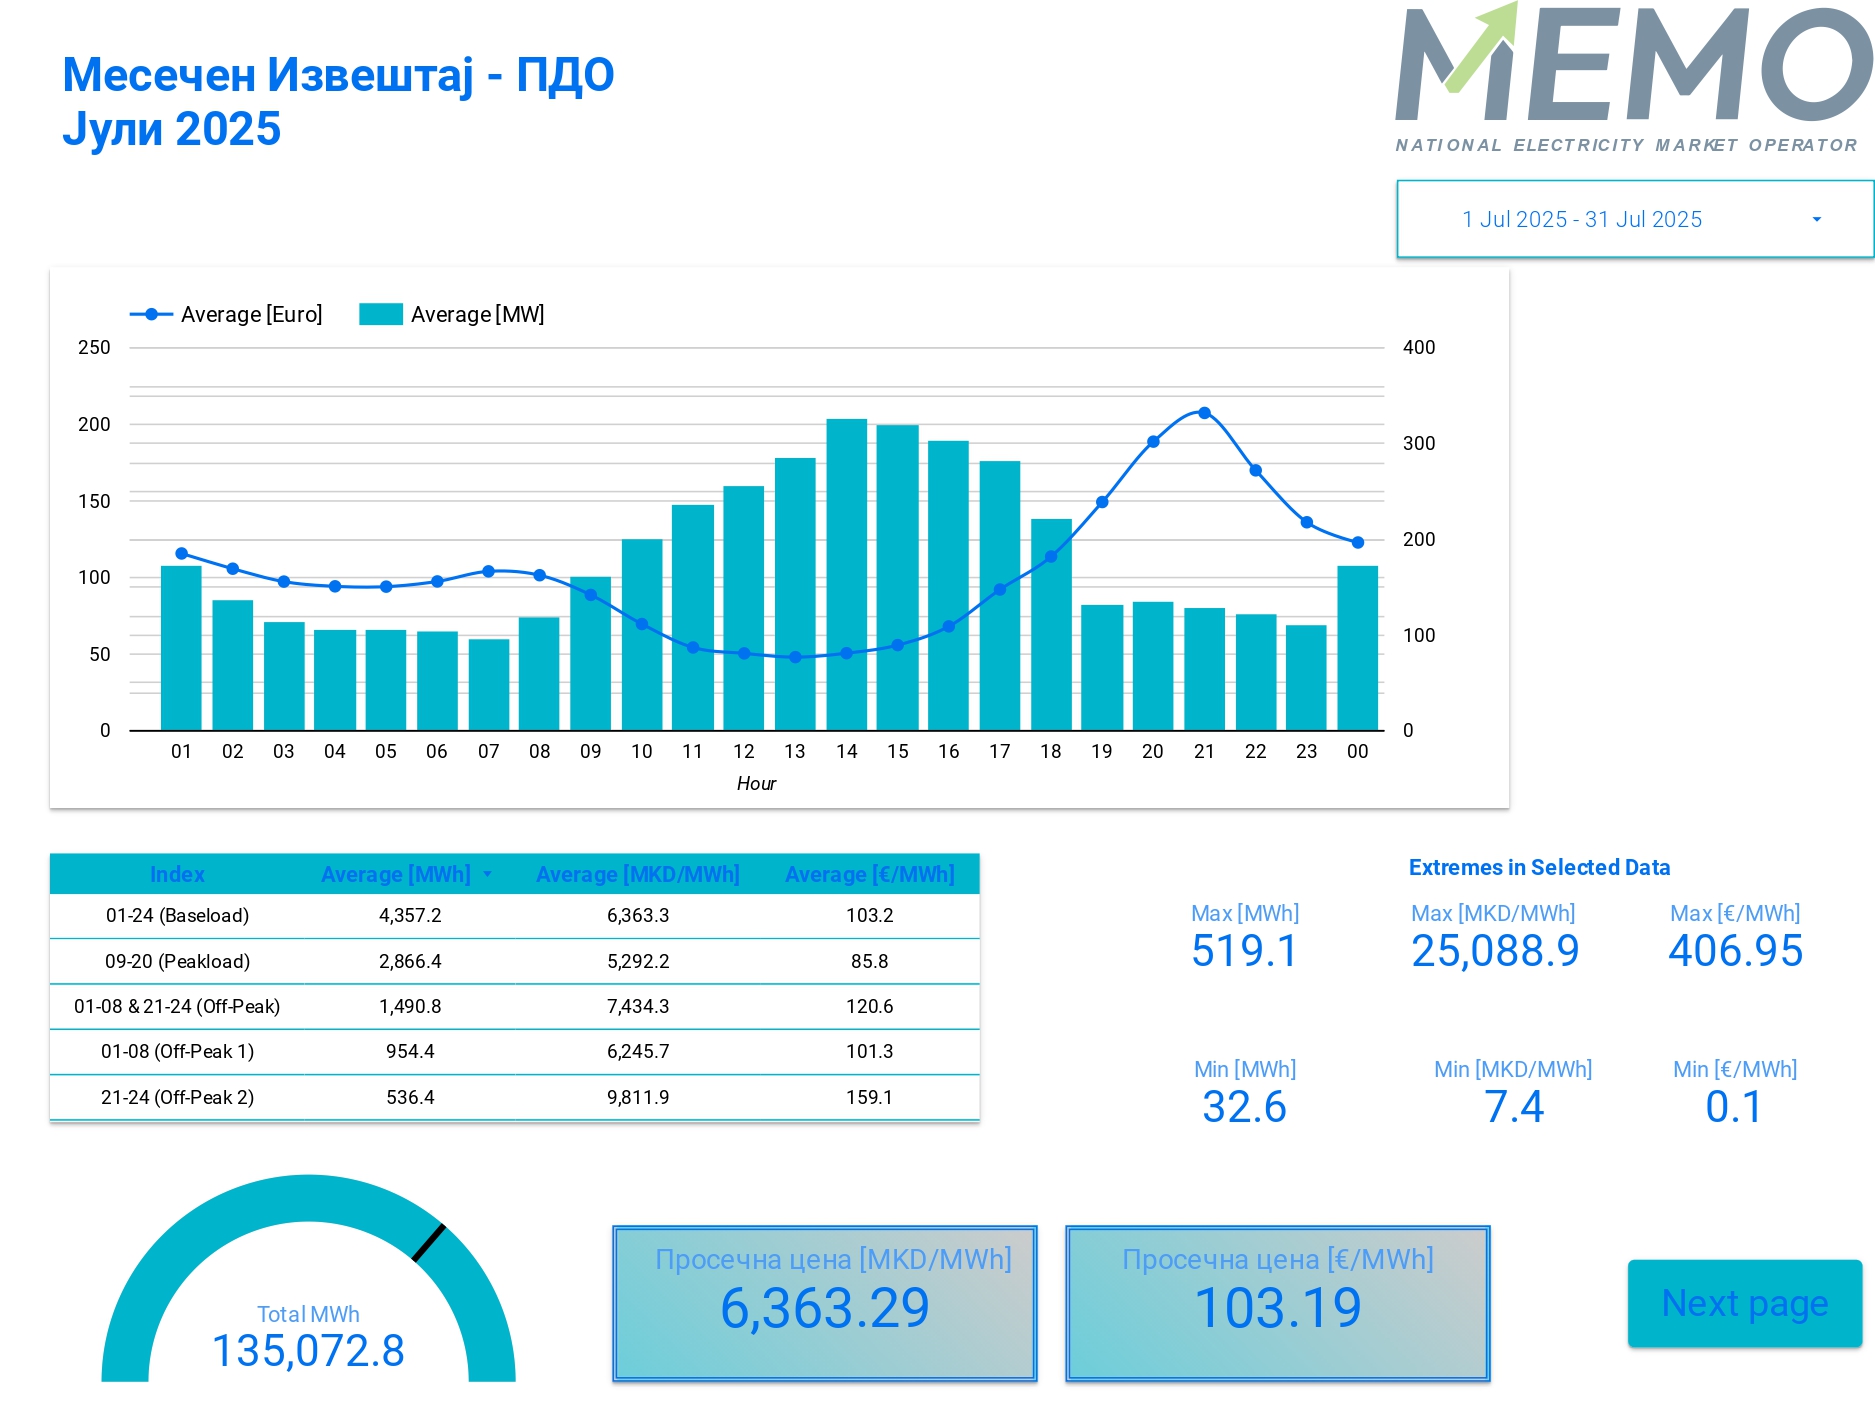This screenshot has width=1875, height=1407.
Task: Click the average MKD/MWh price scorecard
Action: click(825, 1303)
